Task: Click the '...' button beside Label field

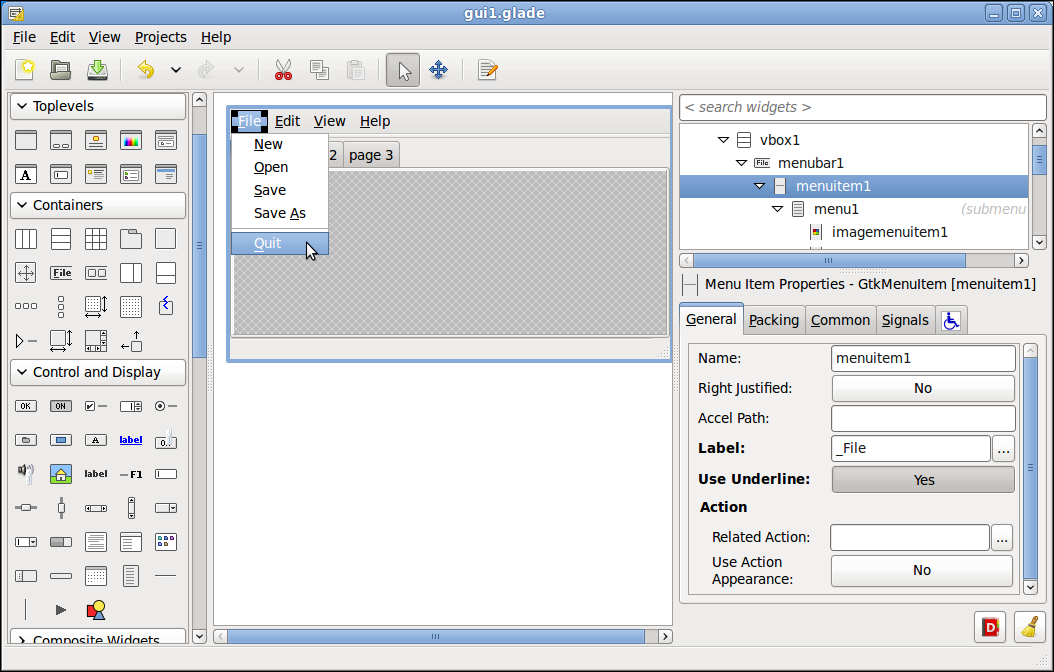Action: tap(1003, 449)
